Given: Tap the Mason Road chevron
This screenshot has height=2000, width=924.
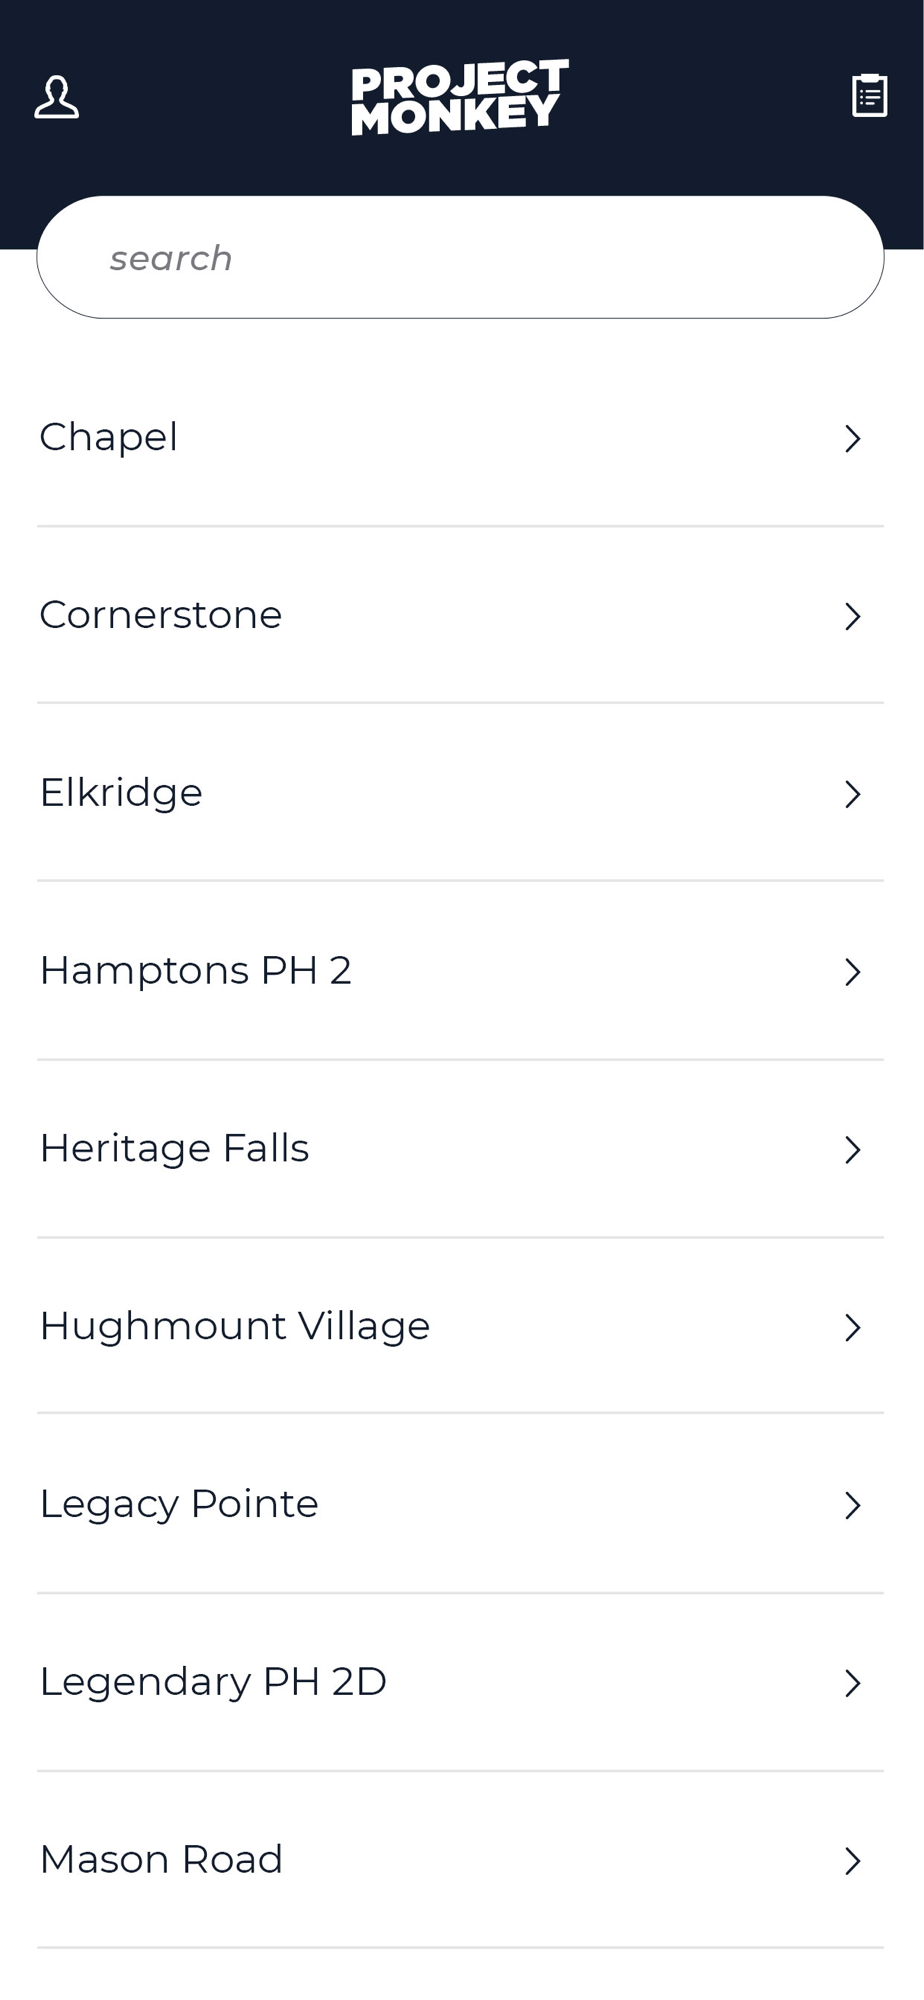Looking at the screenshot, I should 852,1862.
